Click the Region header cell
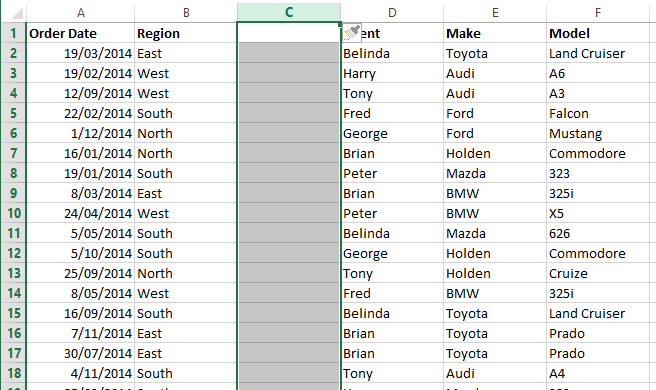This screenshot has height=390, width=656. pos(186,33)
